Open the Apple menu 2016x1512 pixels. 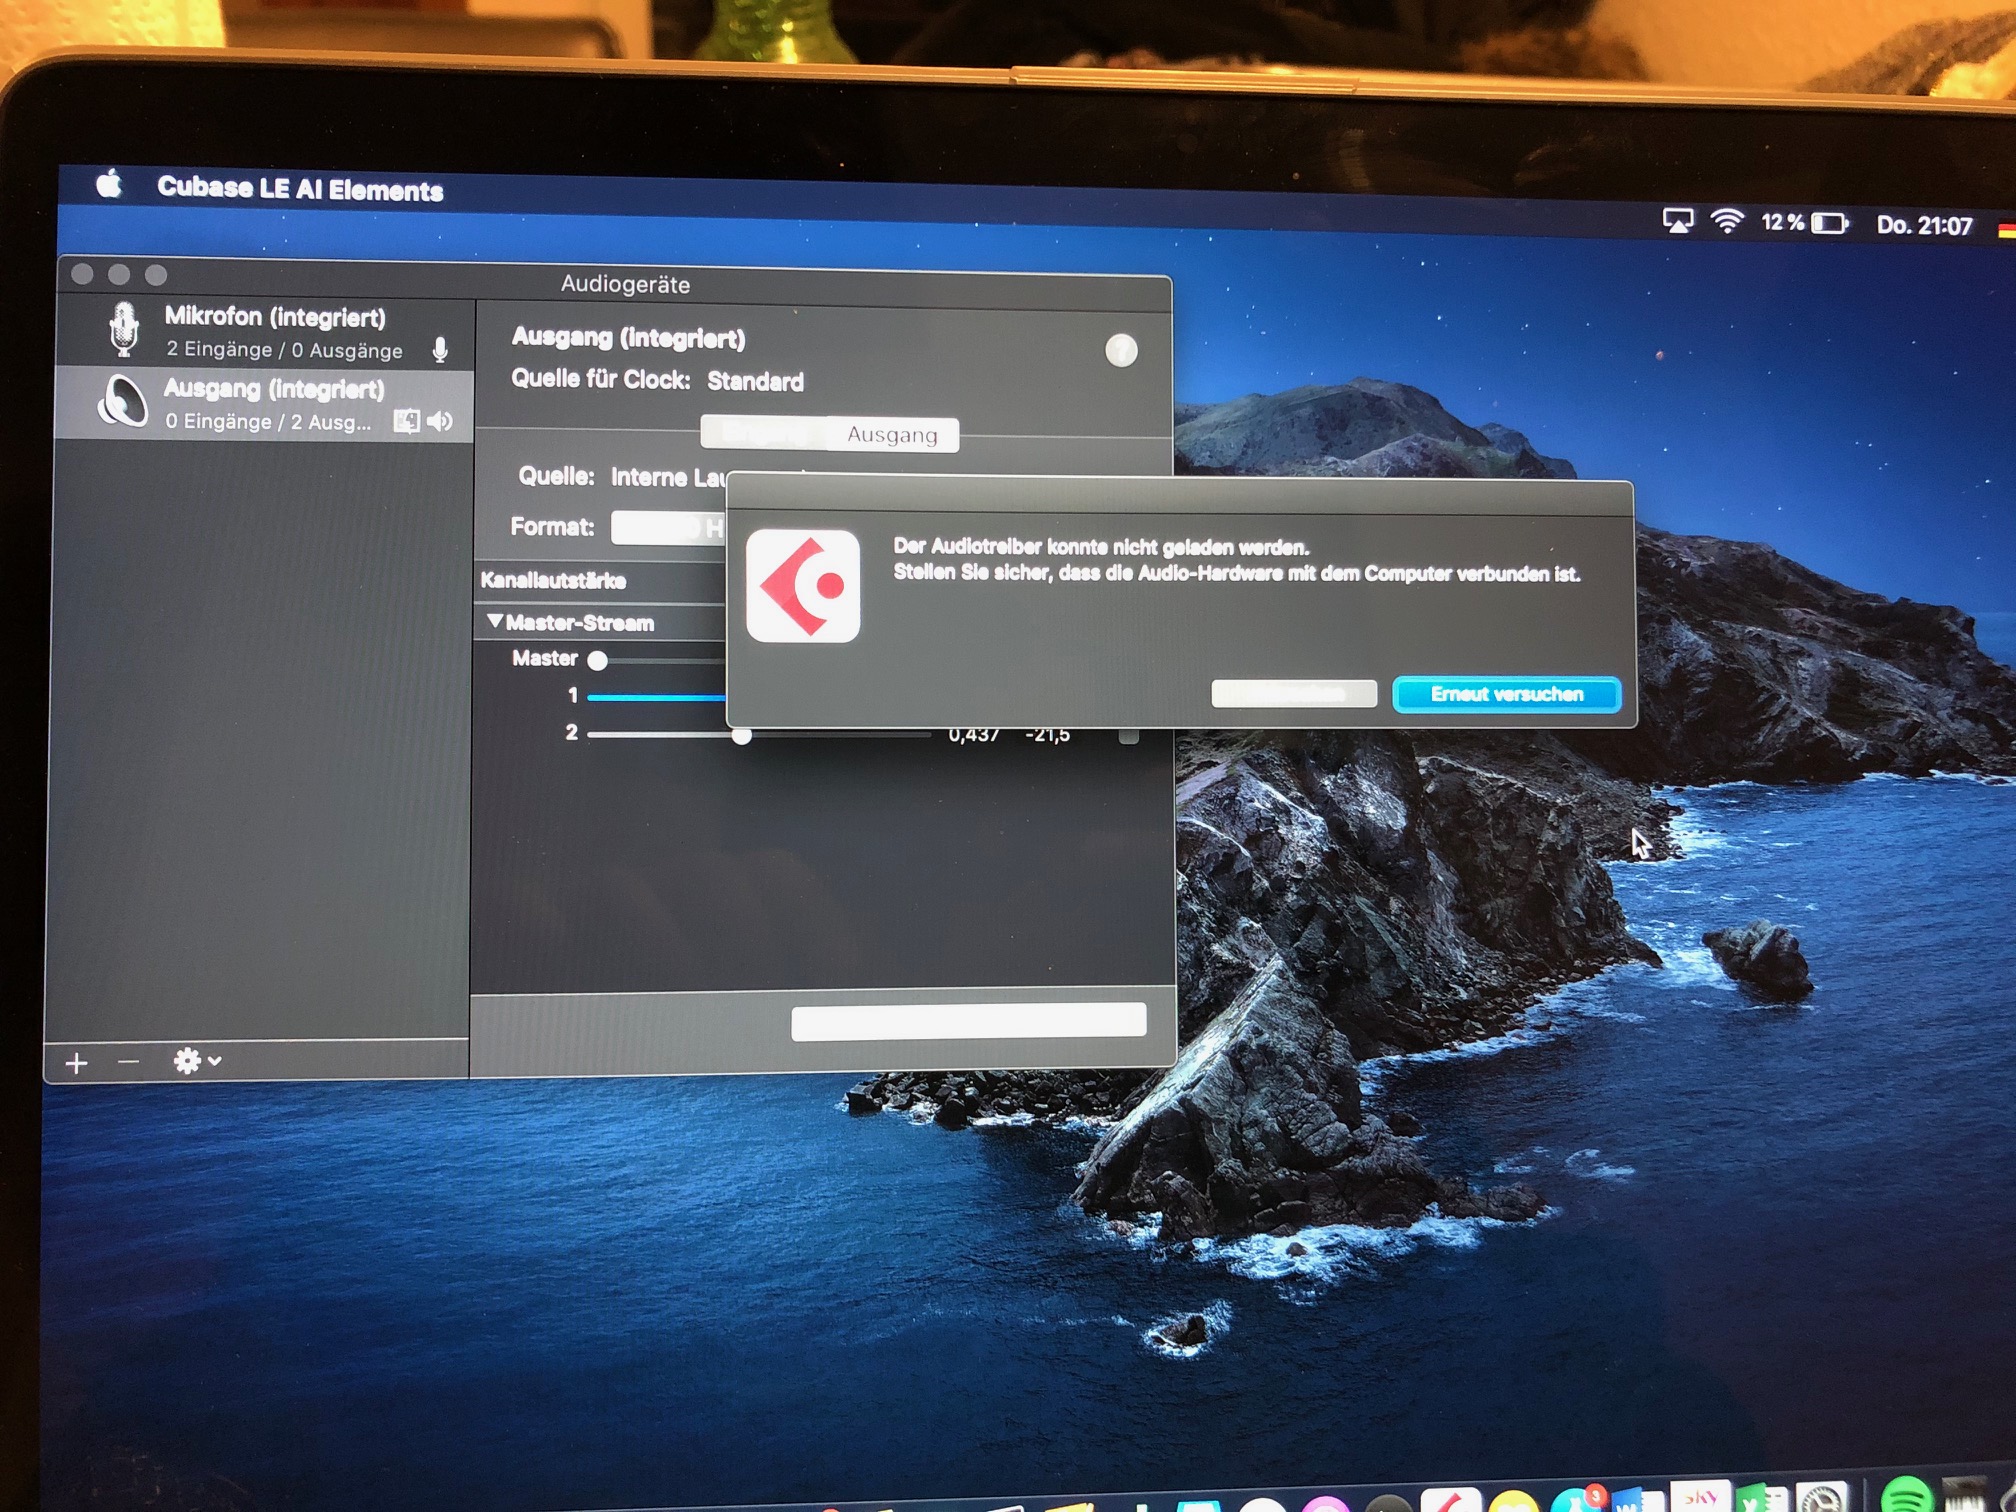click(109, 185)
